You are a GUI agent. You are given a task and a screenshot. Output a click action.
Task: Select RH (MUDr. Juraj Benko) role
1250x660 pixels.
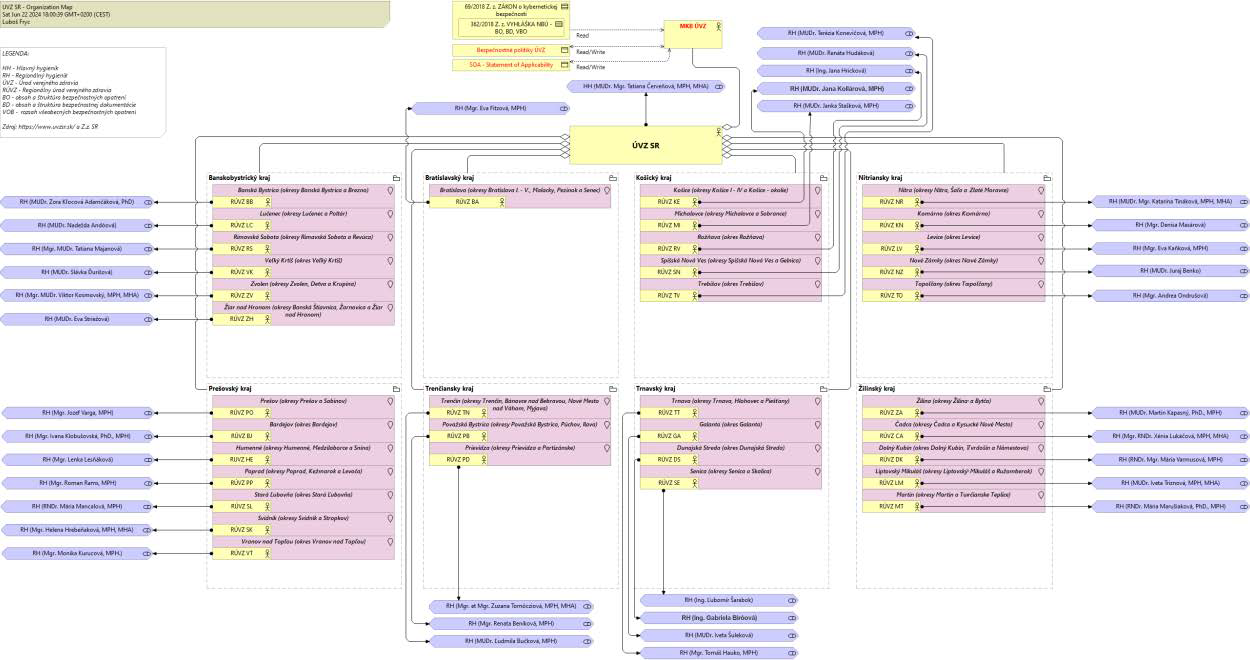1170,271
